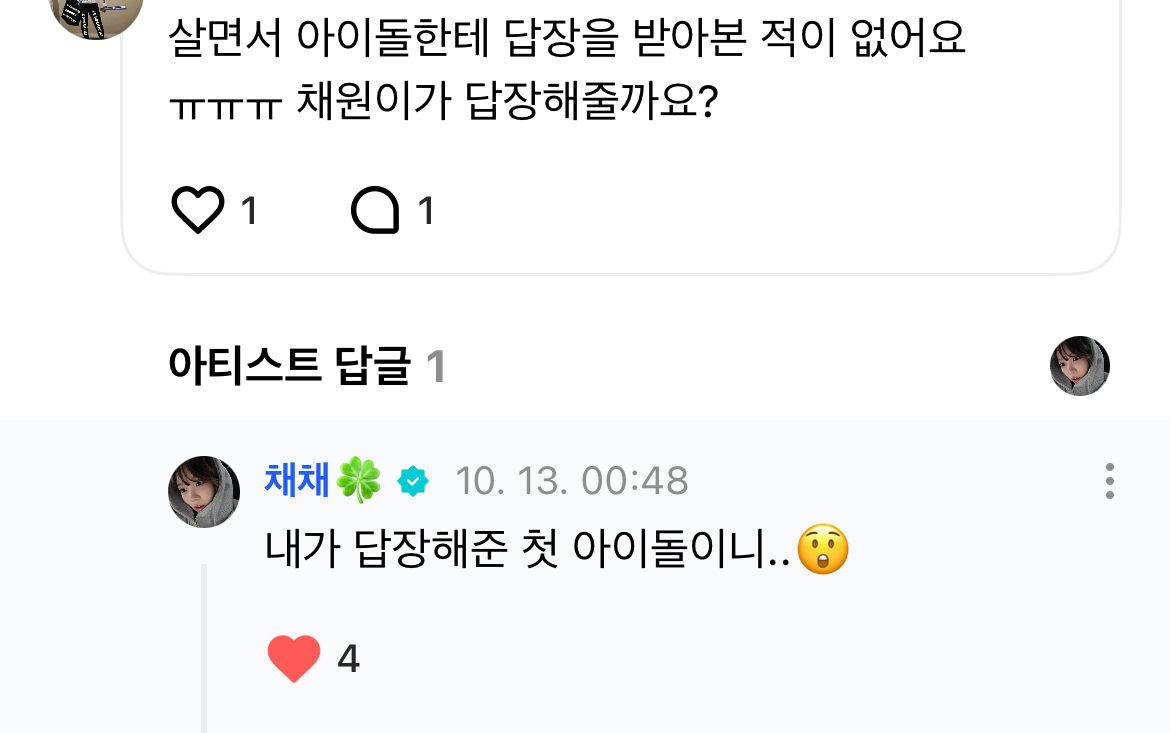
Task: Click the reply timestamp 10. 13. 00:48
Action: 571,482
